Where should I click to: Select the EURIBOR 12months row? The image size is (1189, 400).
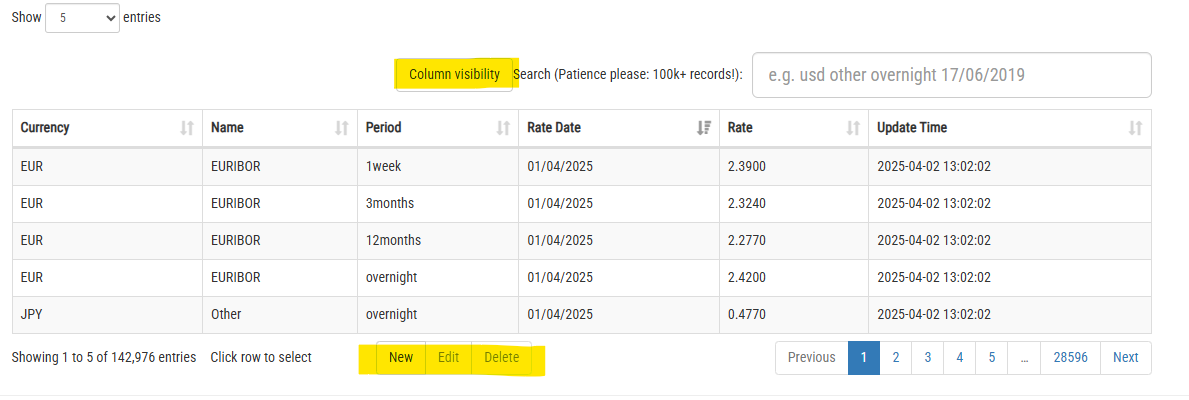[x=580, y=240]
